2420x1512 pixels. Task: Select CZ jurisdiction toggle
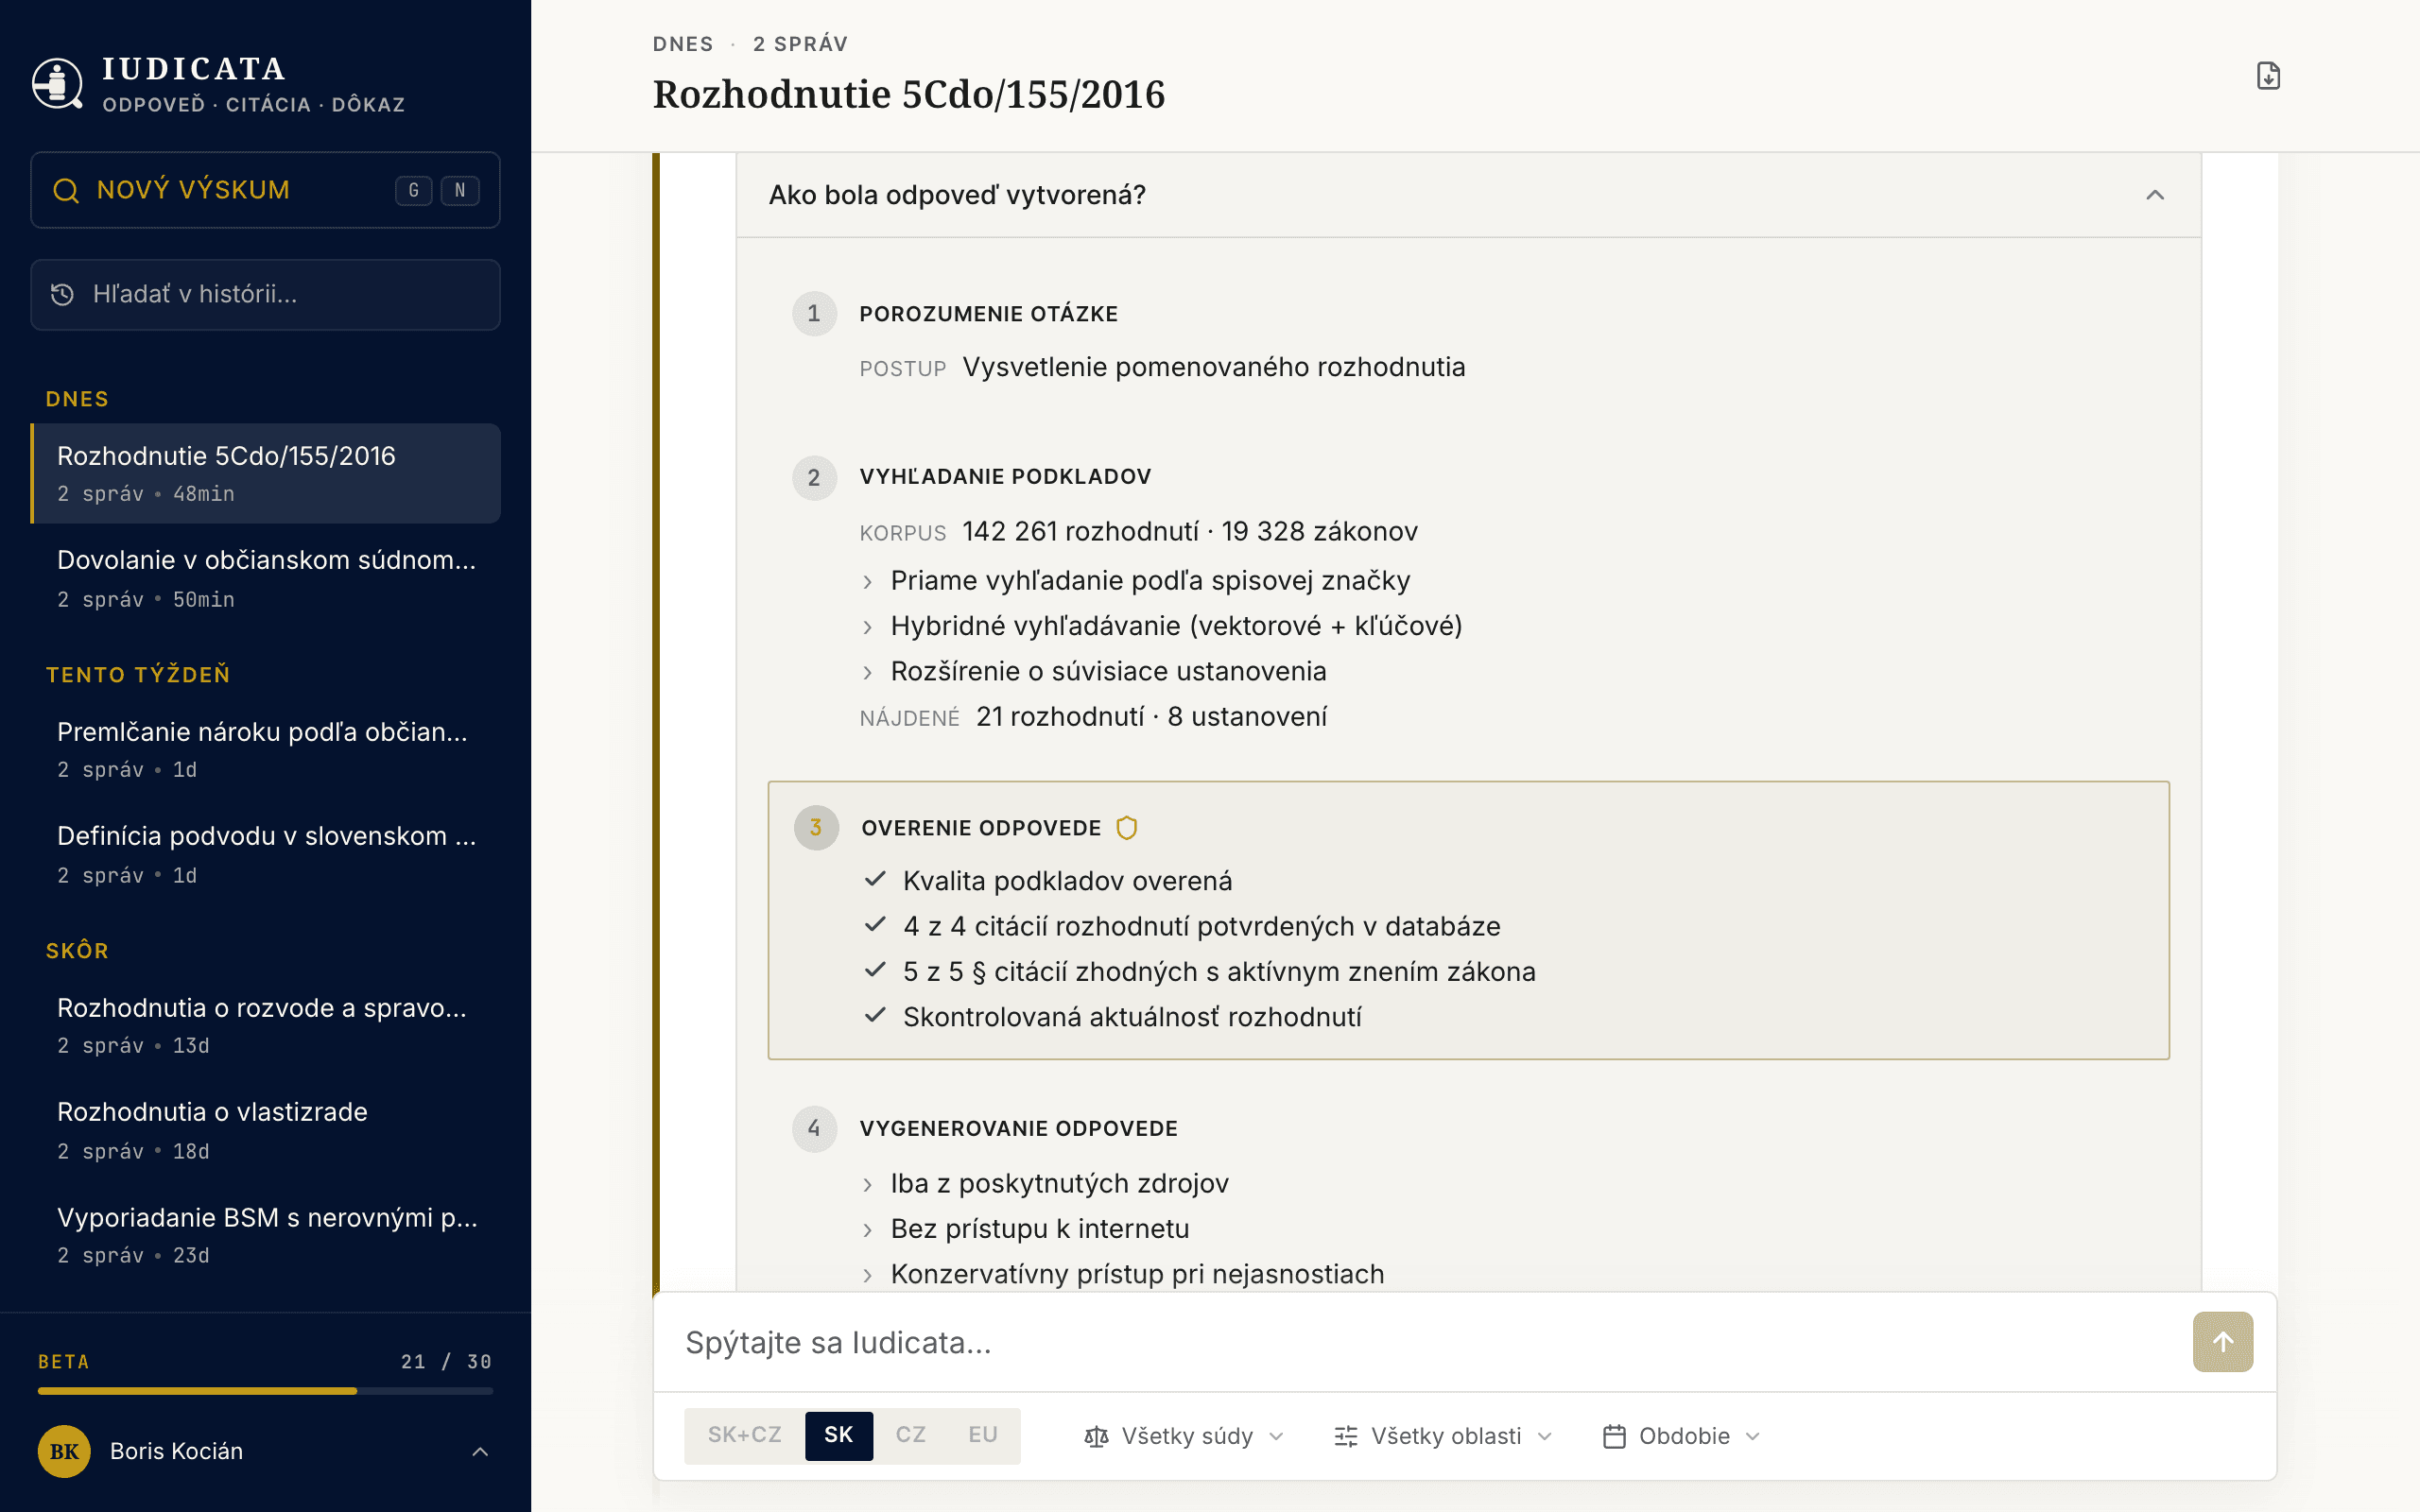pyautogui.click(x=910, y=1435)
